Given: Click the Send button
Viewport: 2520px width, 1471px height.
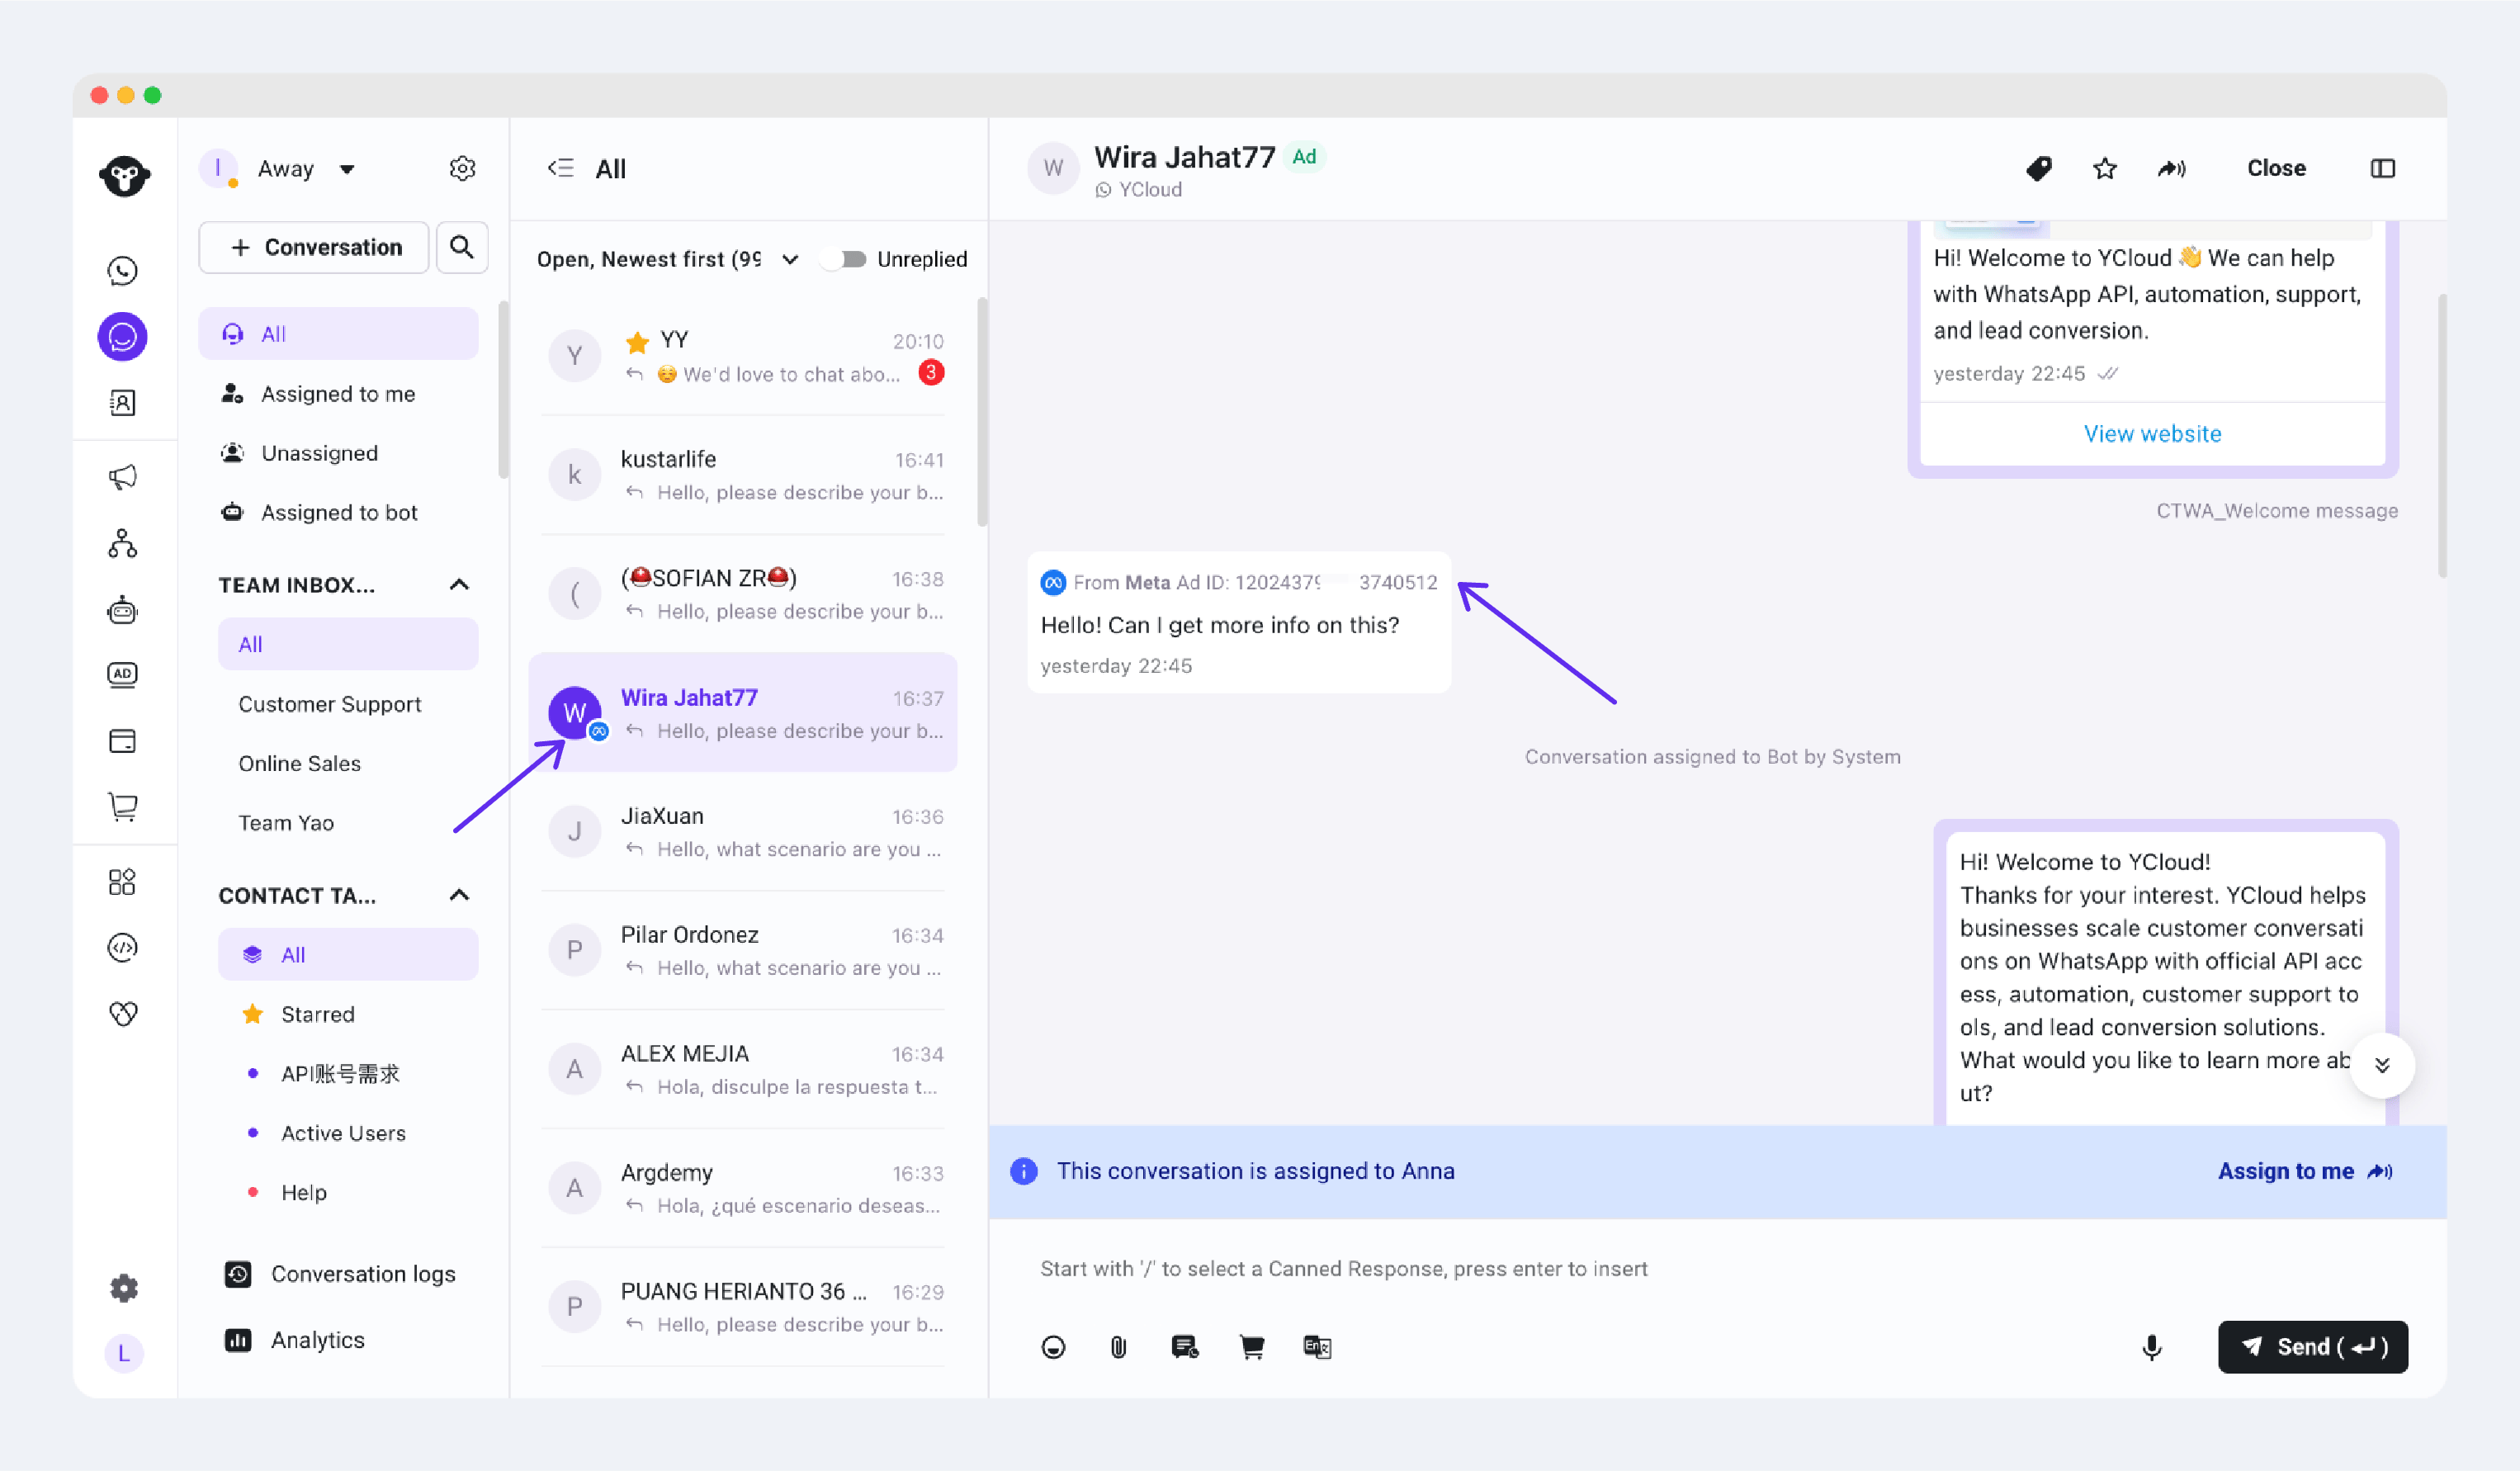Looking at the screenshot, I should 2312,1346.
